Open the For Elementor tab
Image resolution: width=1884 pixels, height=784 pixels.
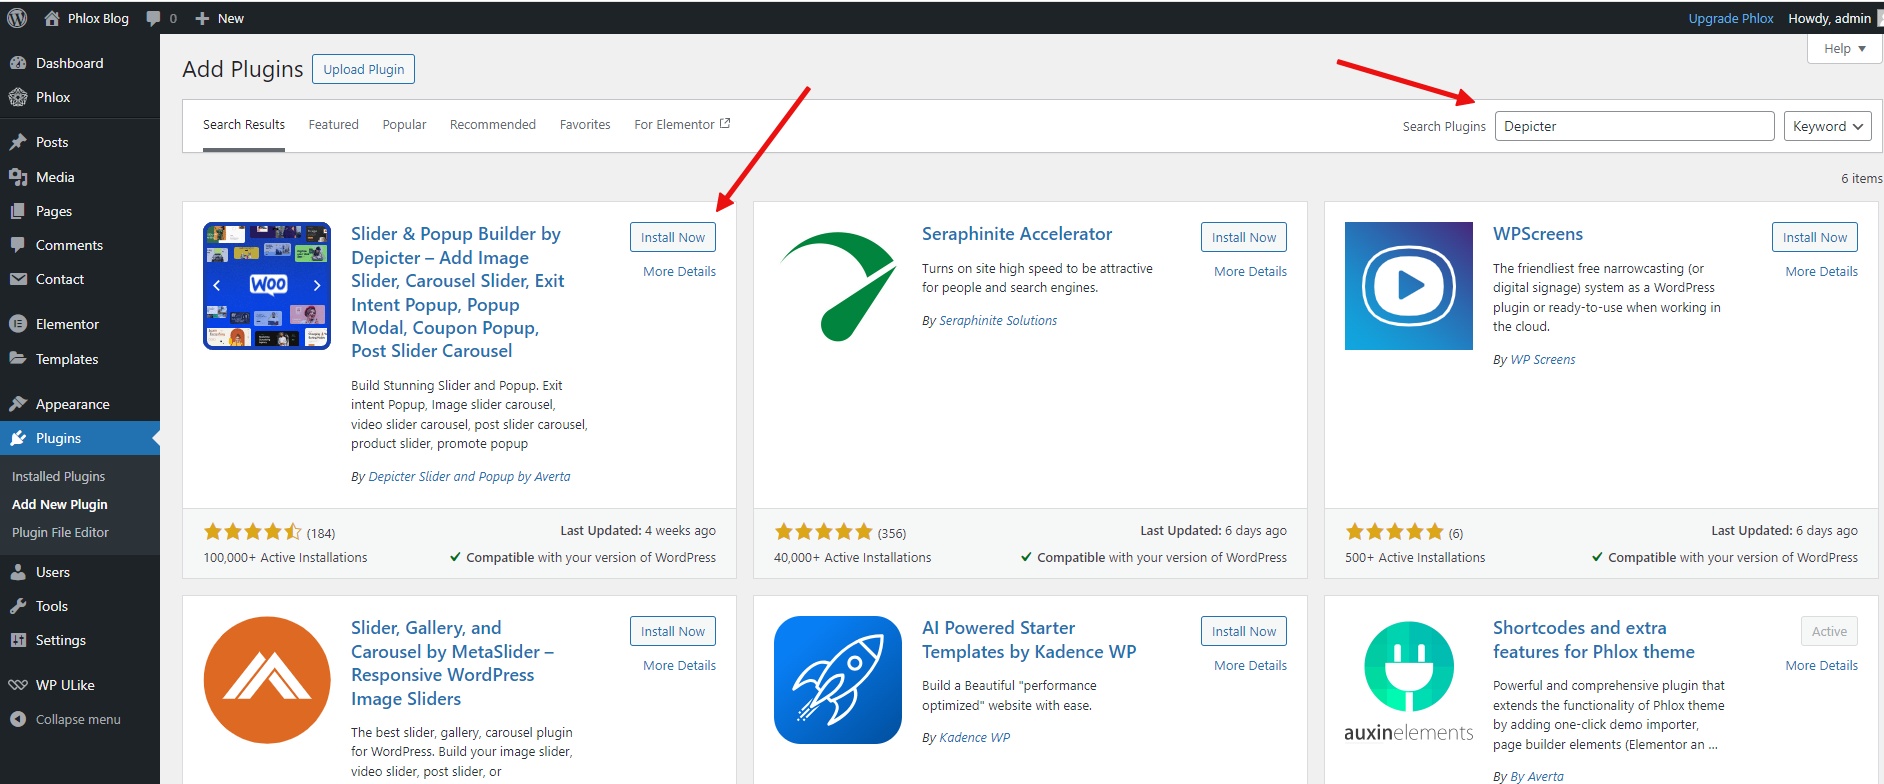pos(682,125)
